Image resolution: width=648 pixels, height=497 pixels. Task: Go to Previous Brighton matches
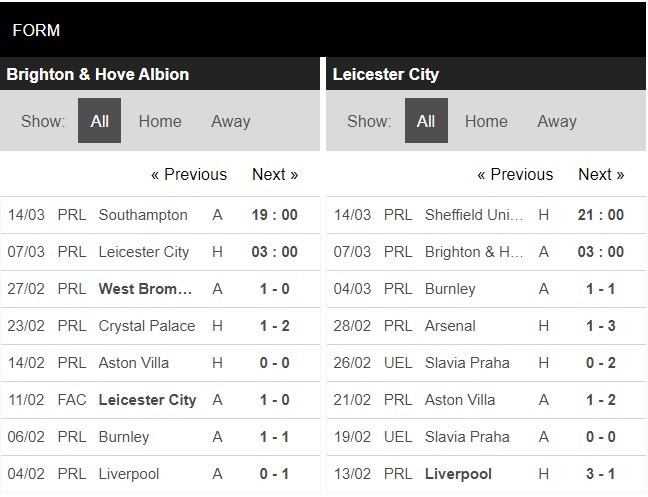[189, 174]
